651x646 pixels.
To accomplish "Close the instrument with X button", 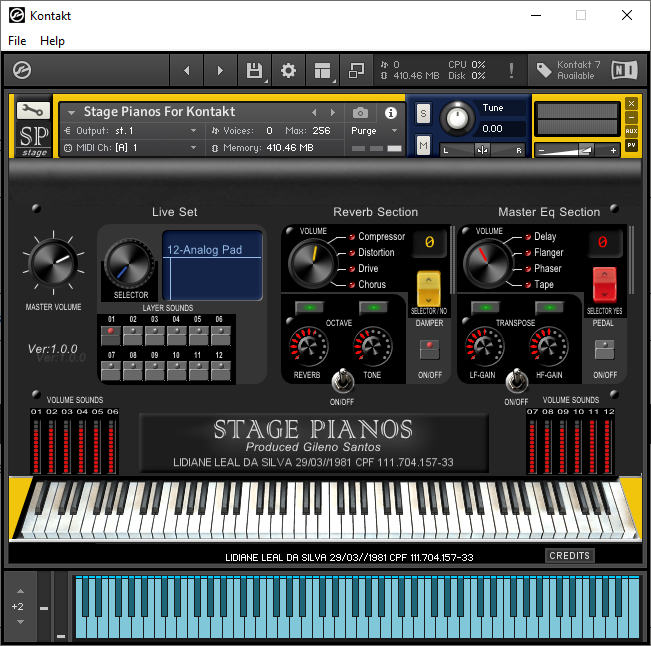I will coord(631,103).
